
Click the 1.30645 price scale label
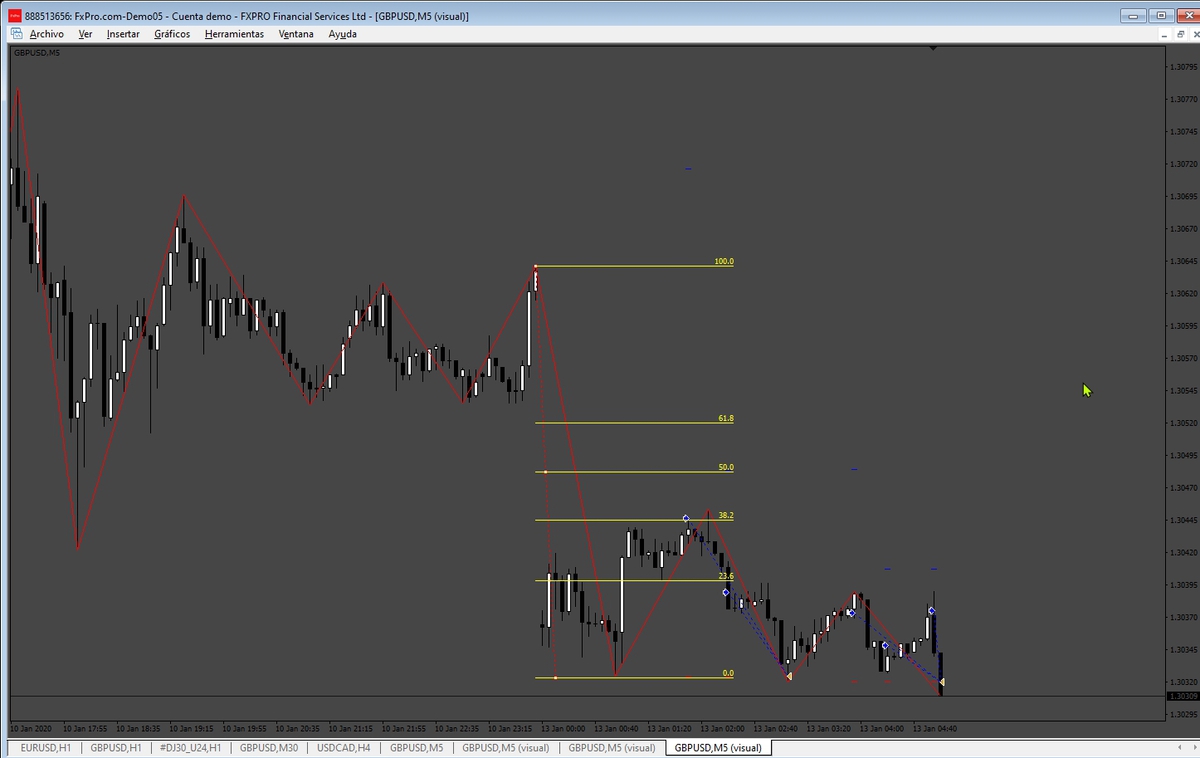[1183, 261]
